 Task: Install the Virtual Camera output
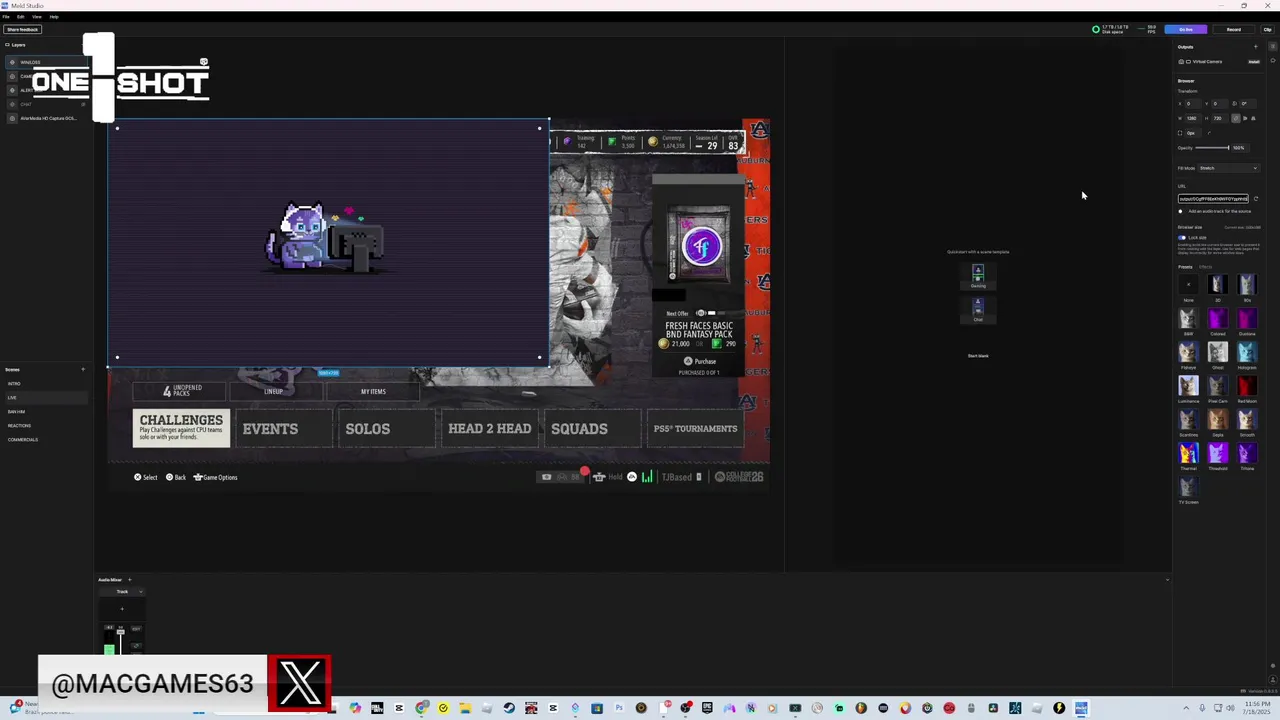coord(1253,62)
